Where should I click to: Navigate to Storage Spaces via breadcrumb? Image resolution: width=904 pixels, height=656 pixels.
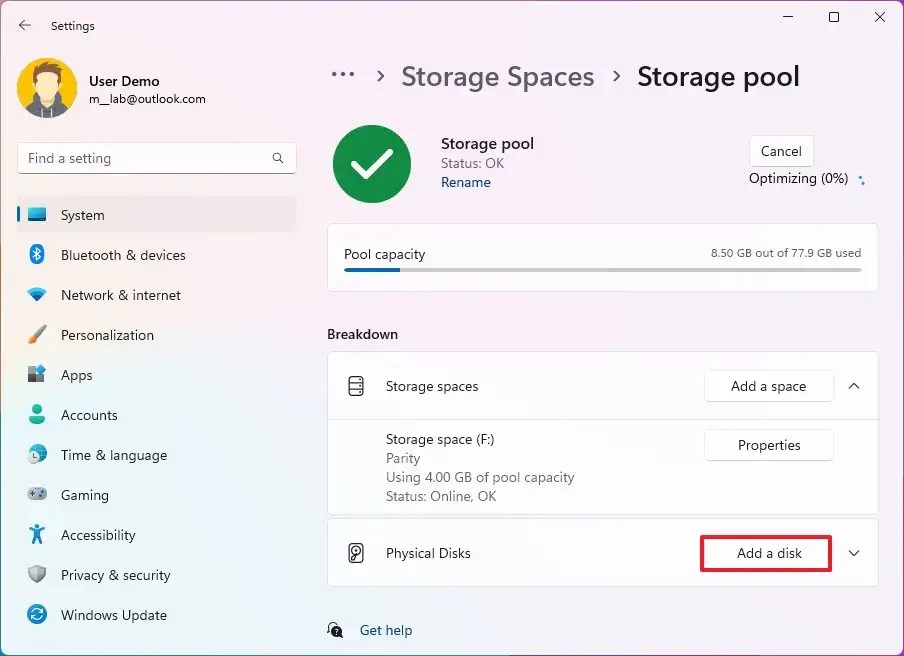coord(497,76)
